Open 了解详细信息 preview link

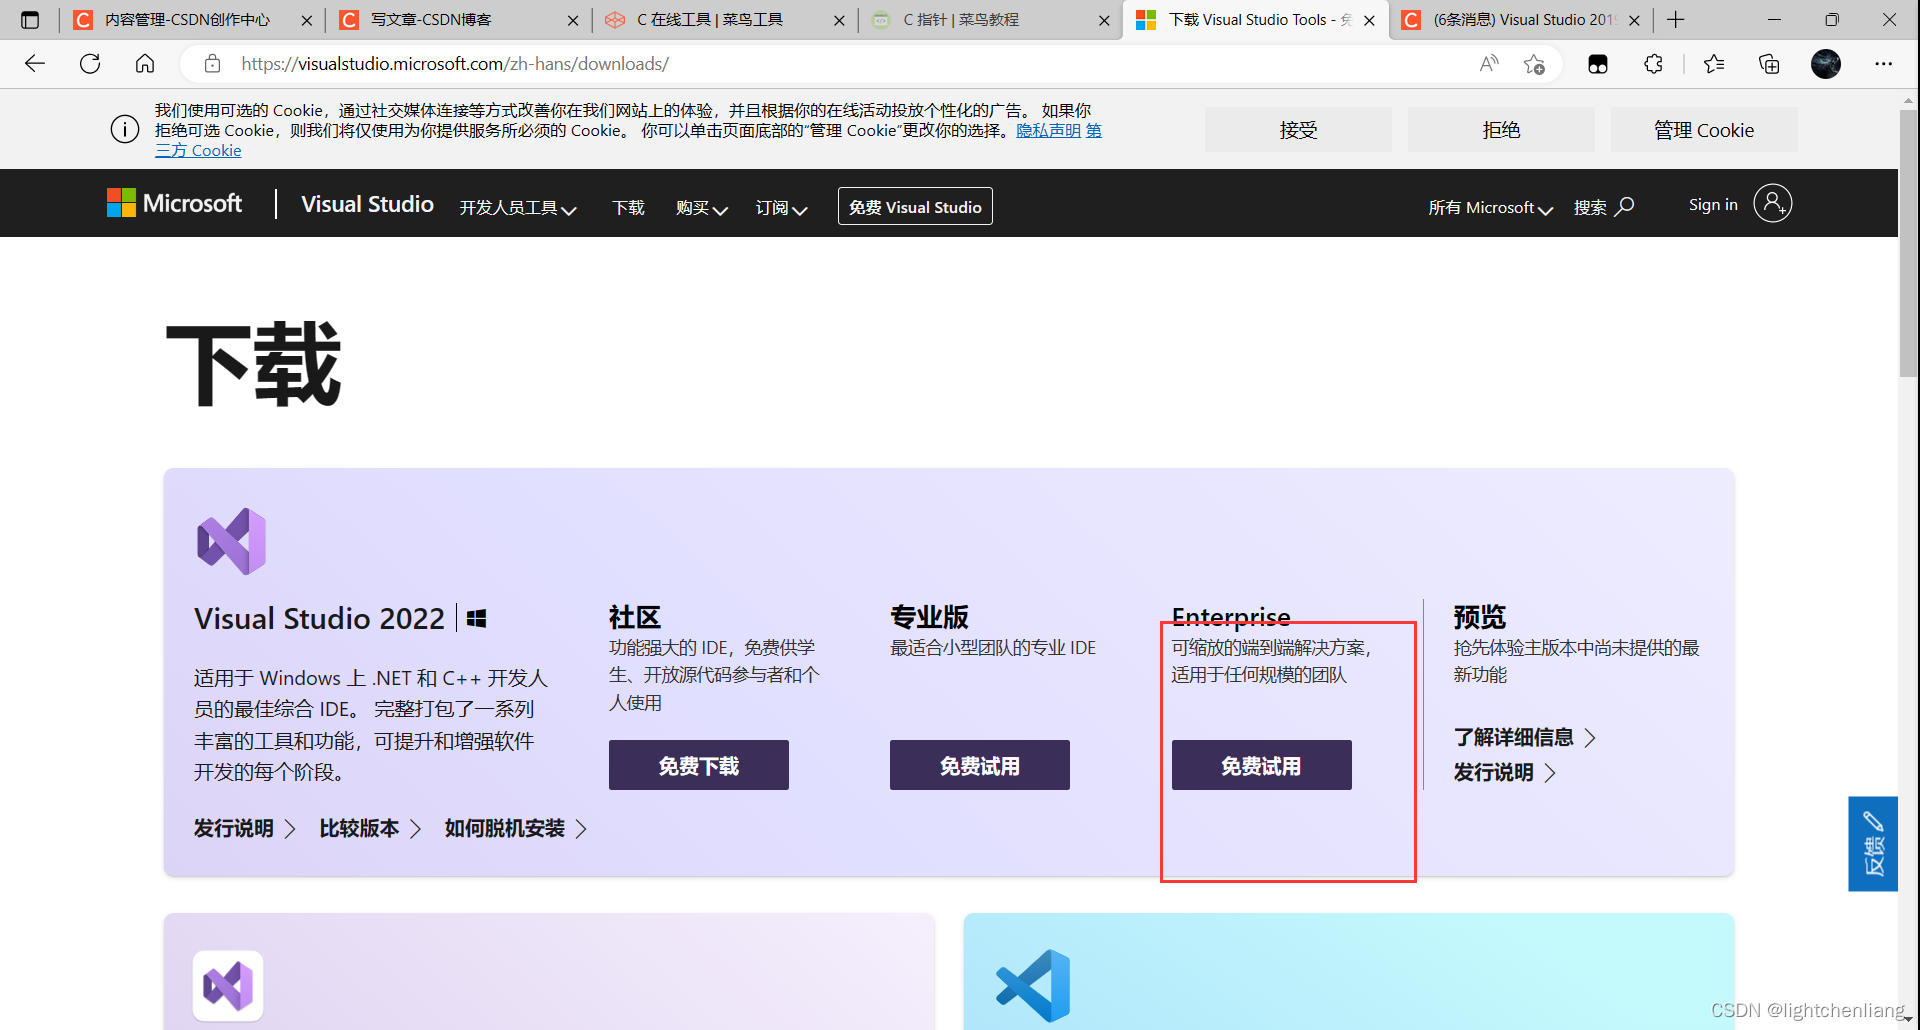pyautogui.click(x=1524, y=737)
